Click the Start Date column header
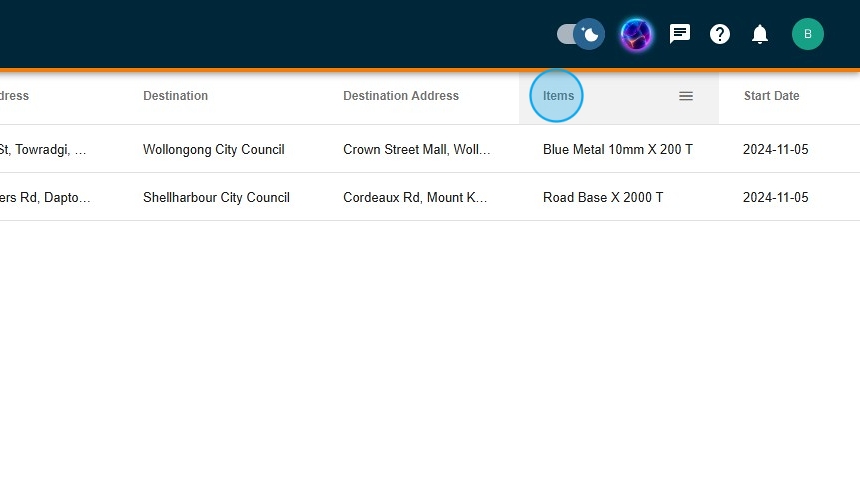This screenshot has height=480, width=860. pyautogui.click(x=771, y=96)
